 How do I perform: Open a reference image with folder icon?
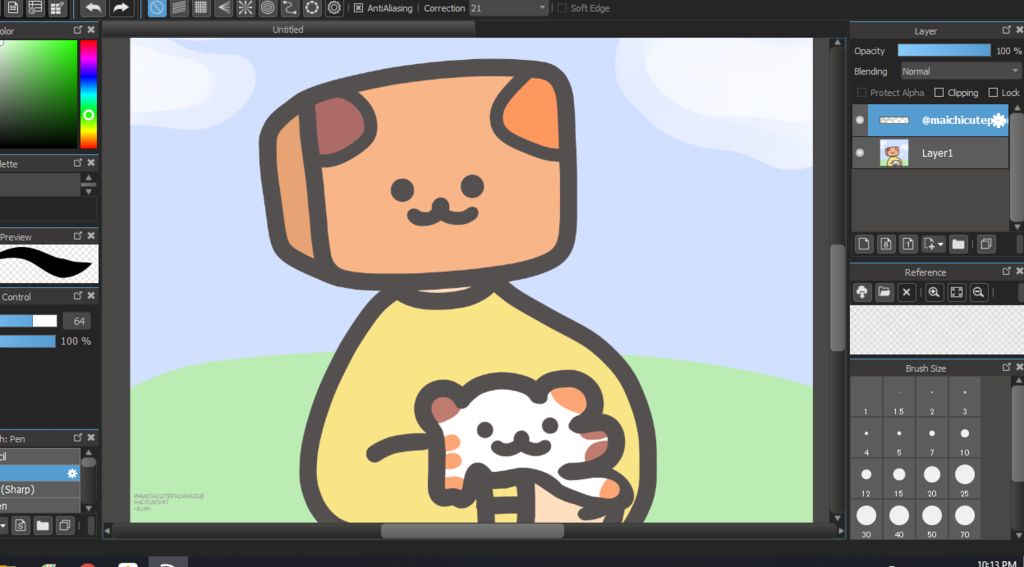[x=884, y=292]
